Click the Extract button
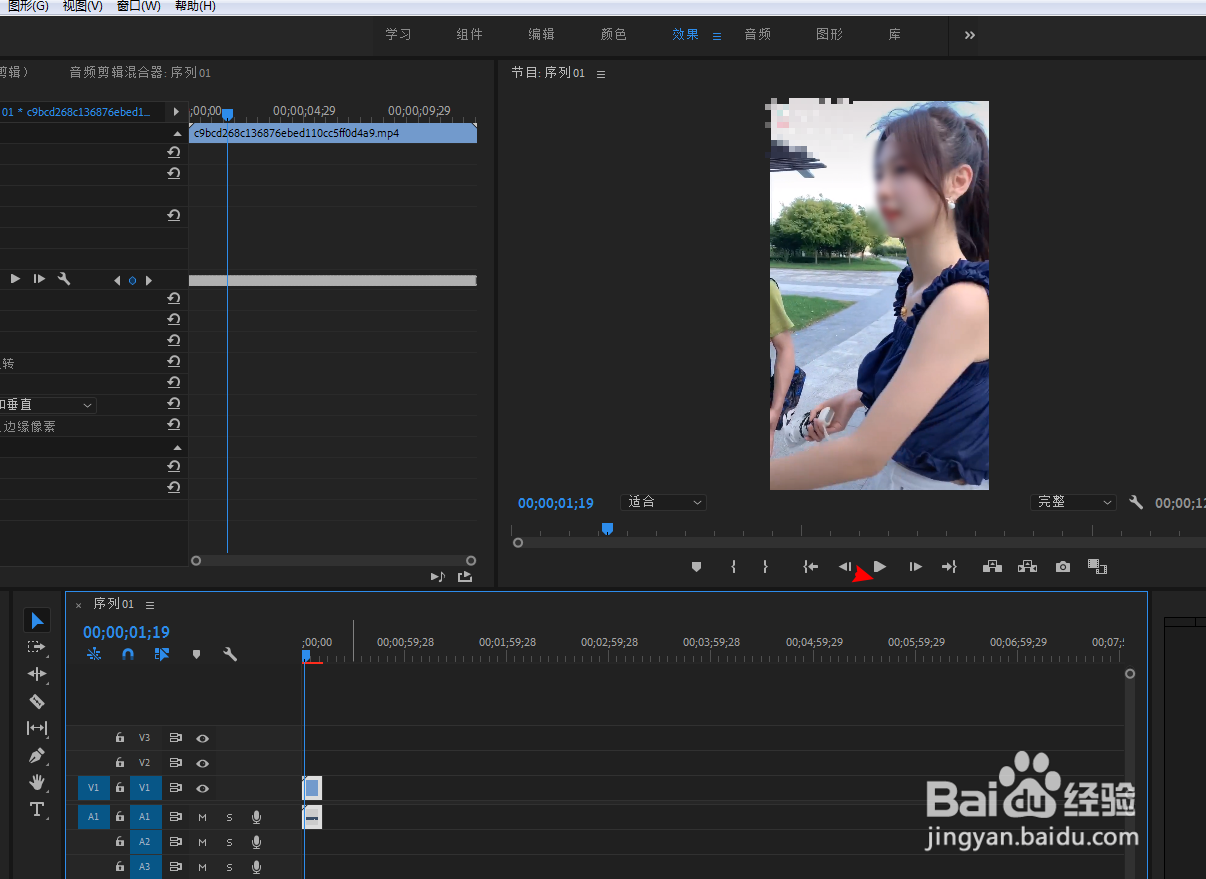The height and width of the screenshot is (879, 1206). point(1027,567)
